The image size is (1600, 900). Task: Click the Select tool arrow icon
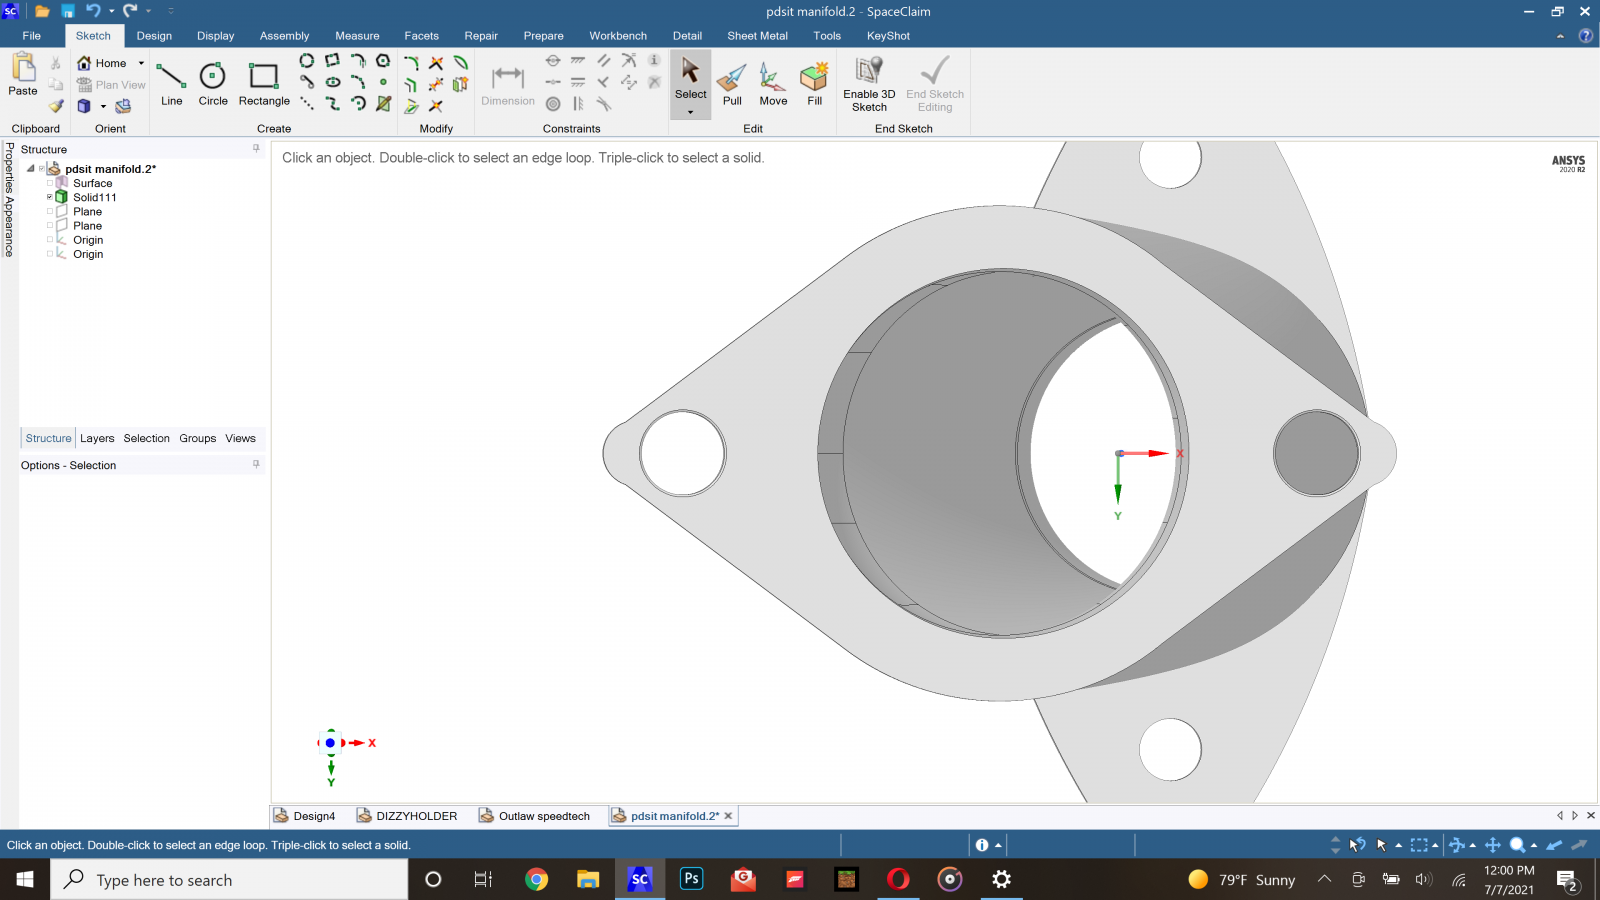pyautogui.click(x=690, y=70)
